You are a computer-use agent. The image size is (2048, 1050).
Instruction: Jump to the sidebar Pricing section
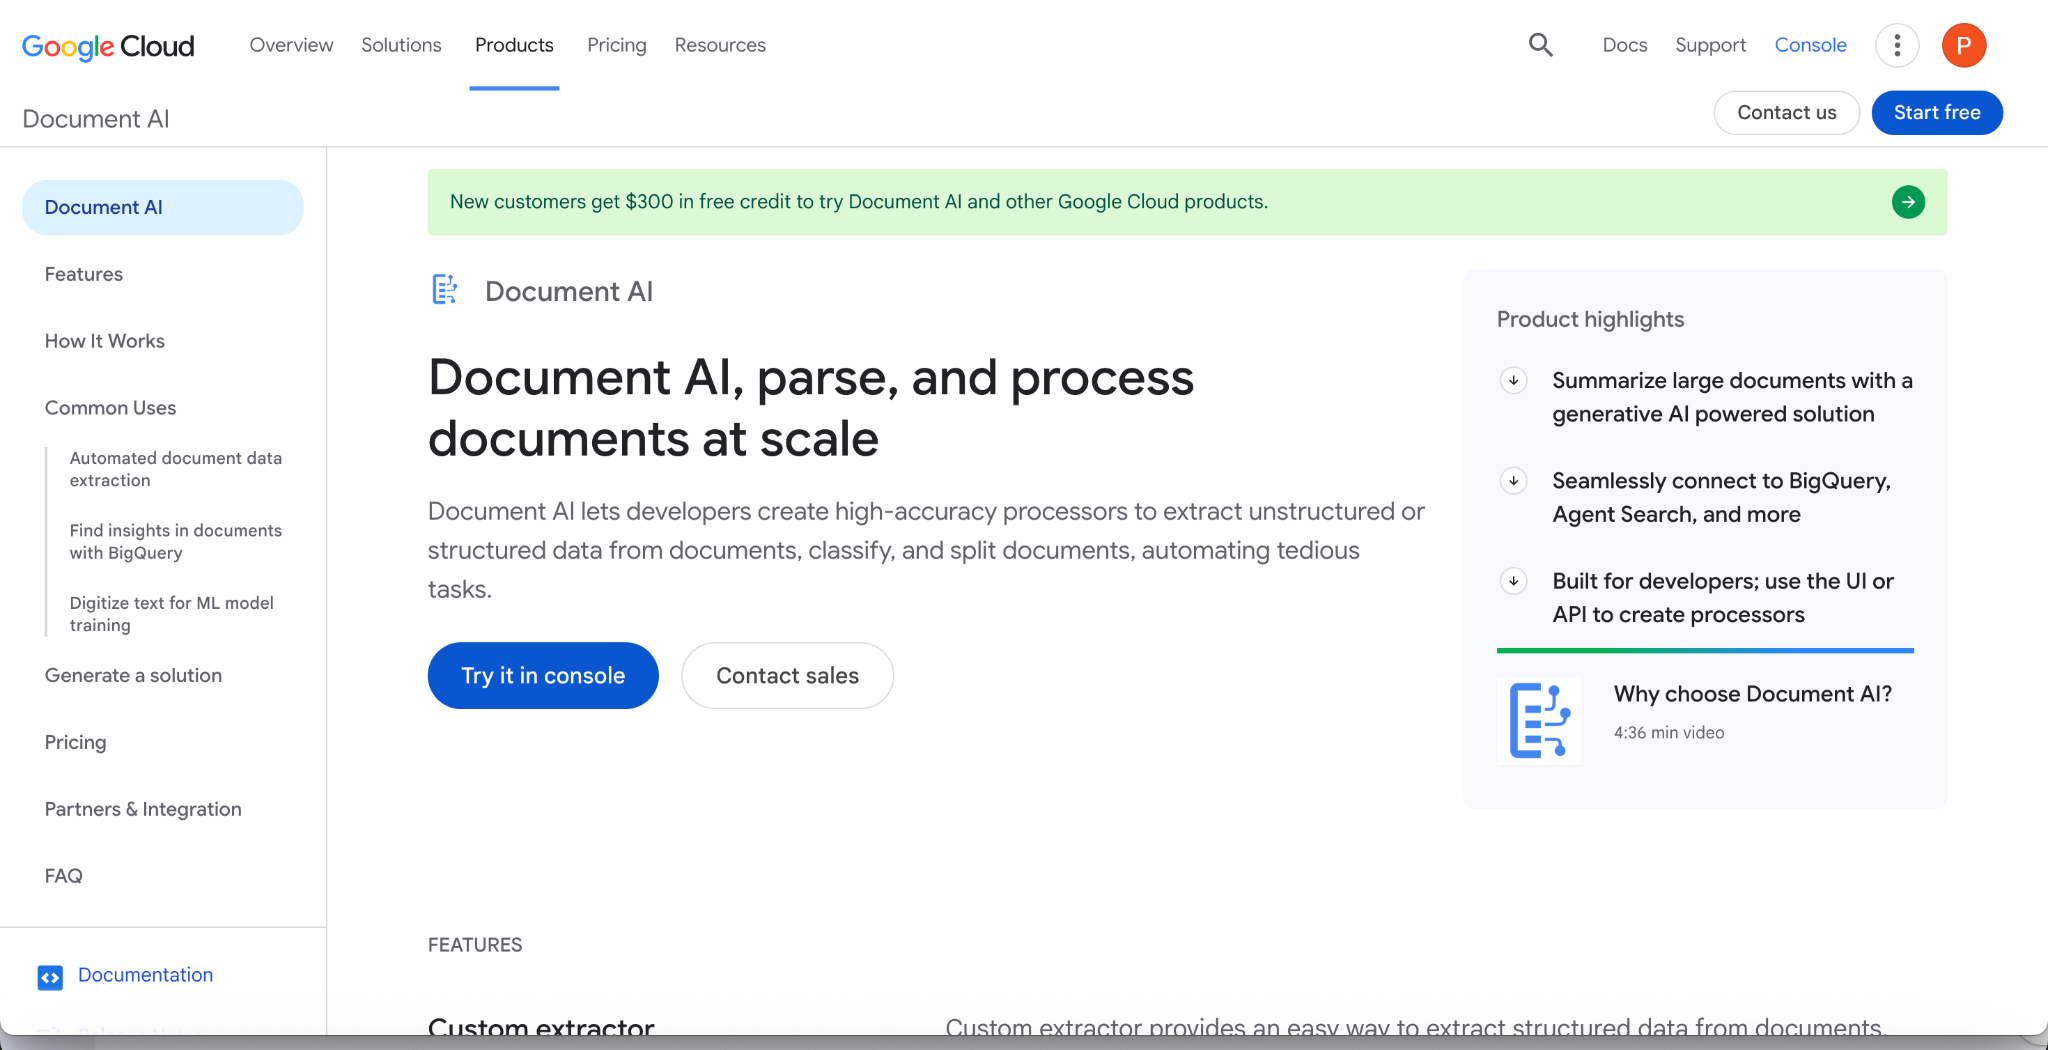tap(75, 742)
